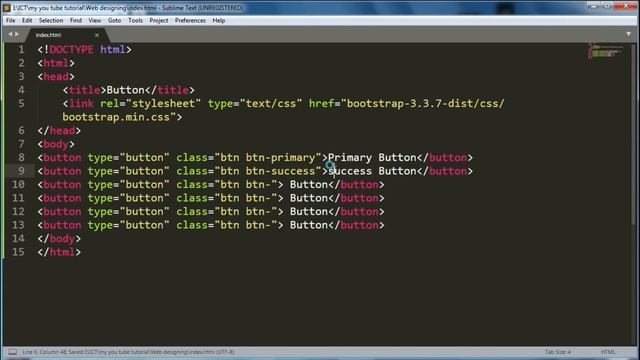640x360 pixels.
Task: Click 'bootstrap.min.css' on the wrapped line
Action: (116, 117)
